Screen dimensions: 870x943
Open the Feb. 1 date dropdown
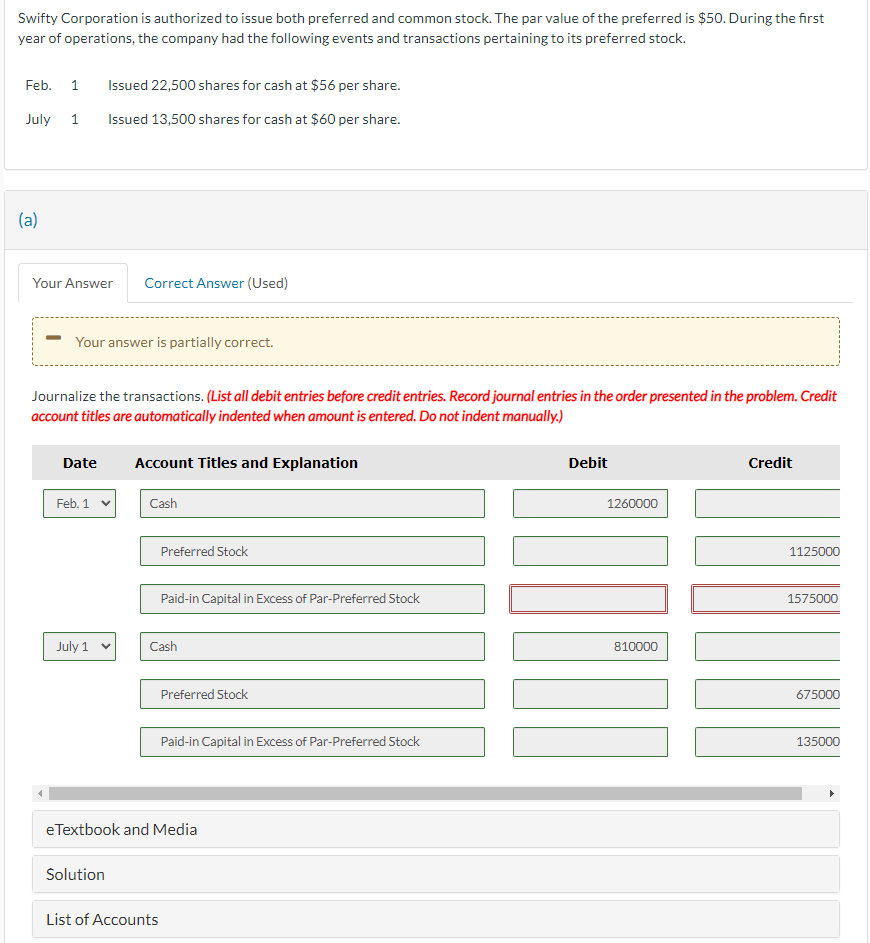79,504
